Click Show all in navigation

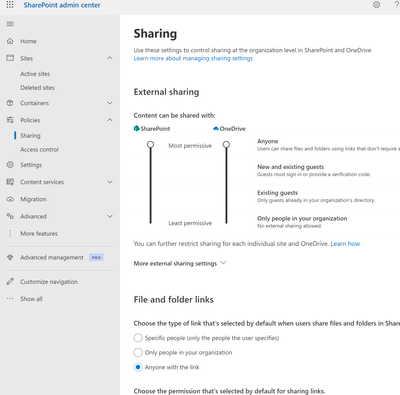(x=31, y=299)
